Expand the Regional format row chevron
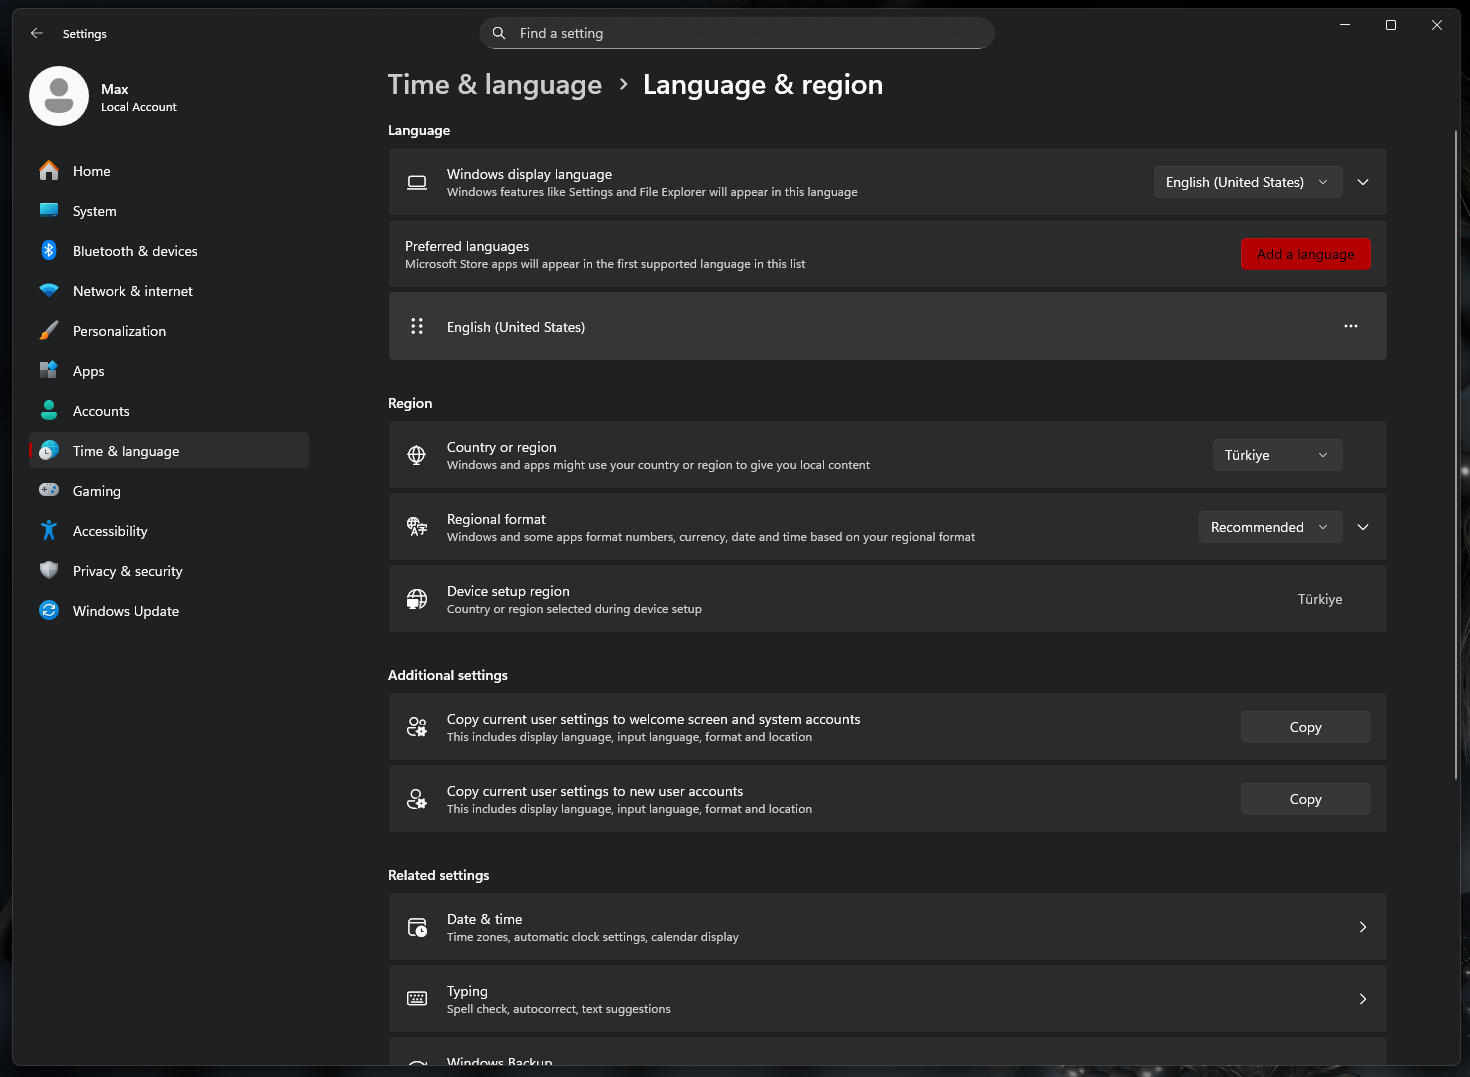 [x=1363, y=527]
